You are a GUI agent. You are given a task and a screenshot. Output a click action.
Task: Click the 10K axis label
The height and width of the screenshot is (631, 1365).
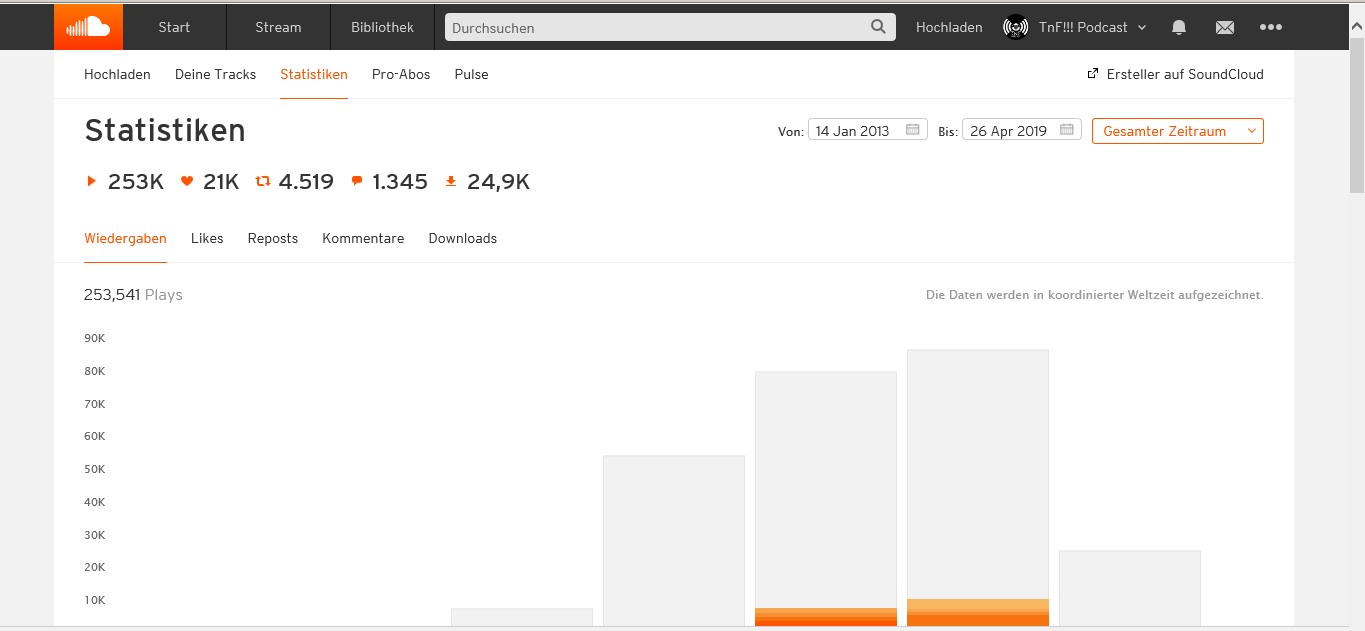click(95, 600)
